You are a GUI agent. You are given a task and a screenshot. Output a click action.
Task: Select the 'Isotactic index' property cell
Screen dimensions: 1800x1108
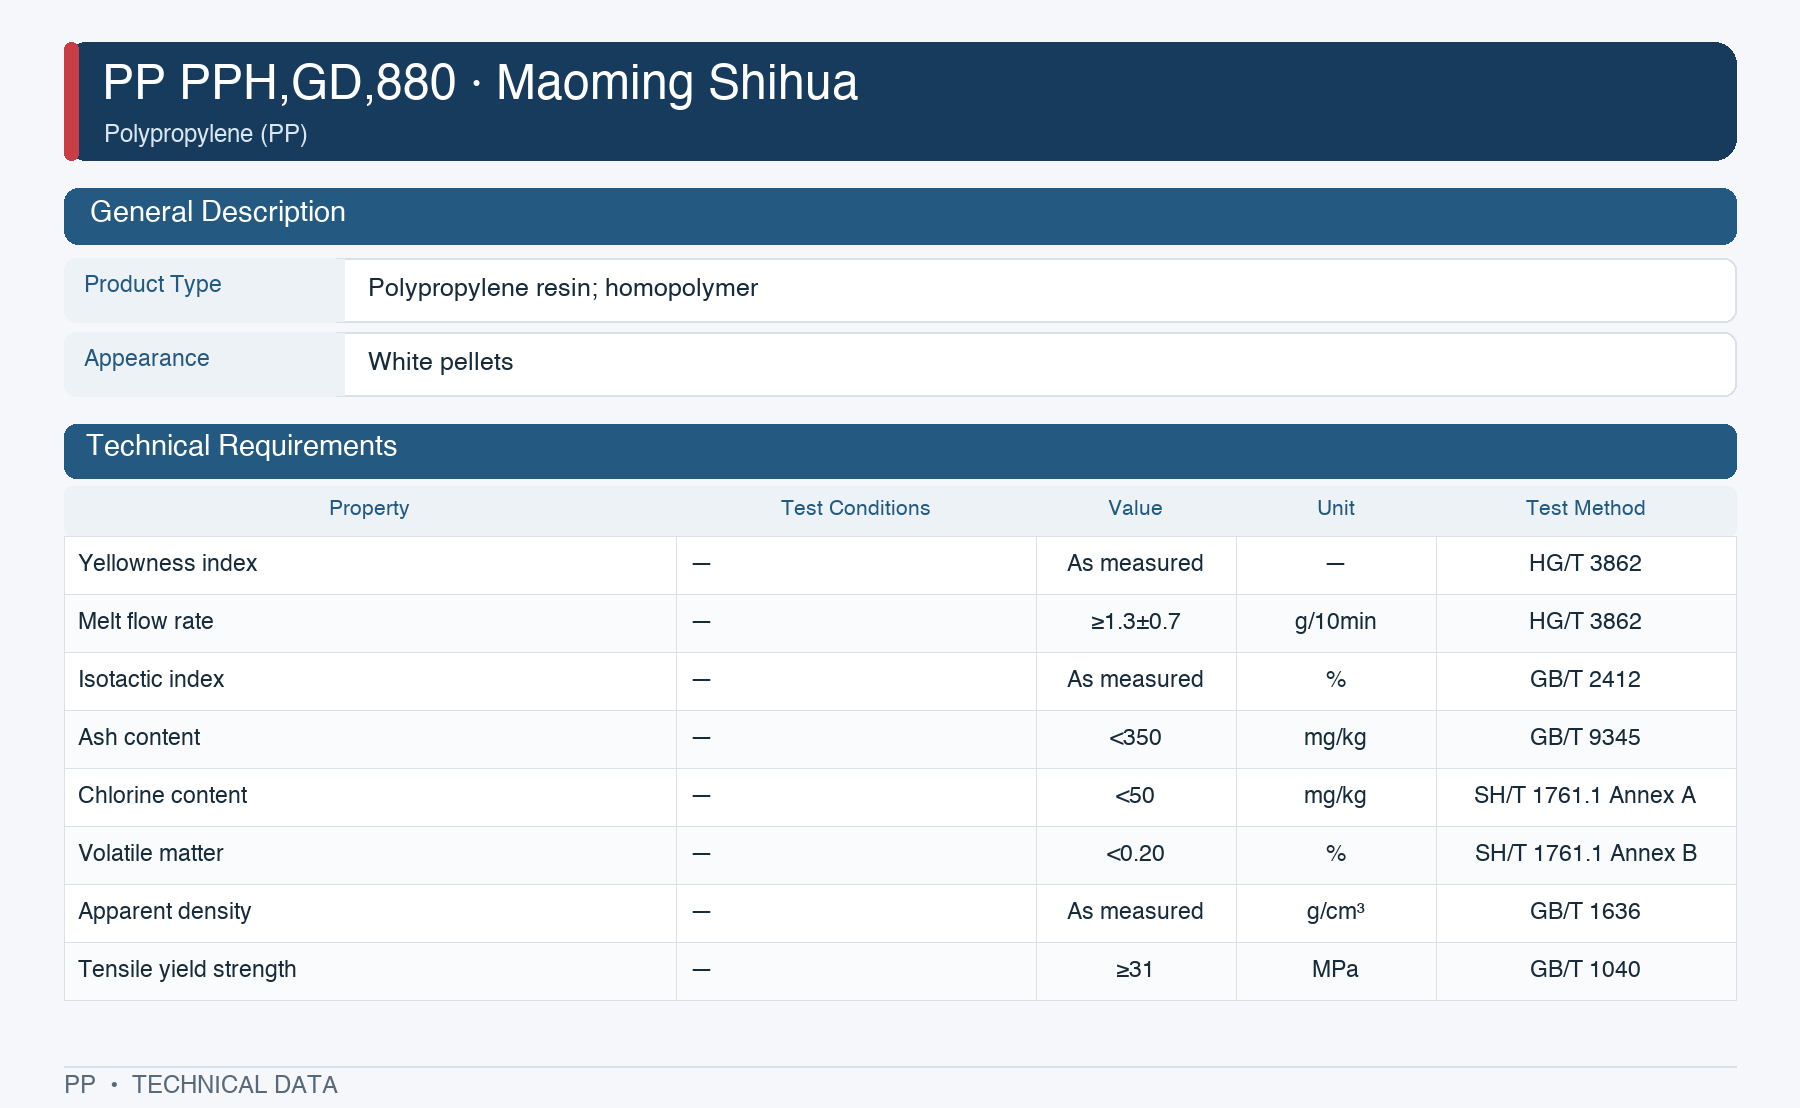[370, 681]
